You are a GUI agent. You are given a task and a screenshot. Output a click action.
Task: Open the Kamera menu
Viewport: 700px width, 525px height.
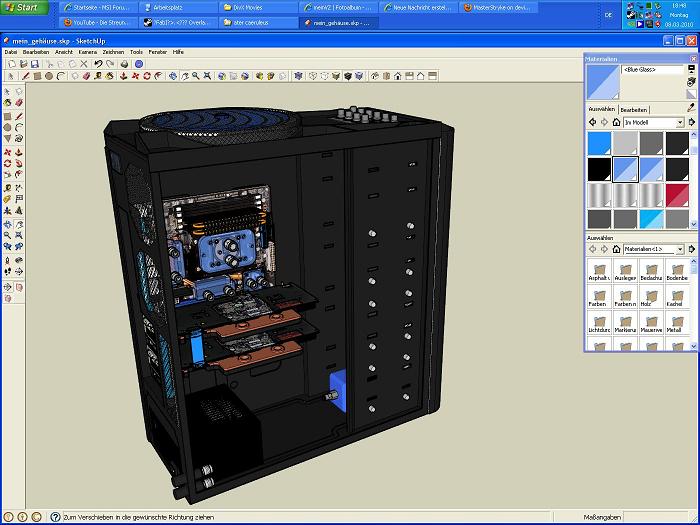[x=88, y=50]
